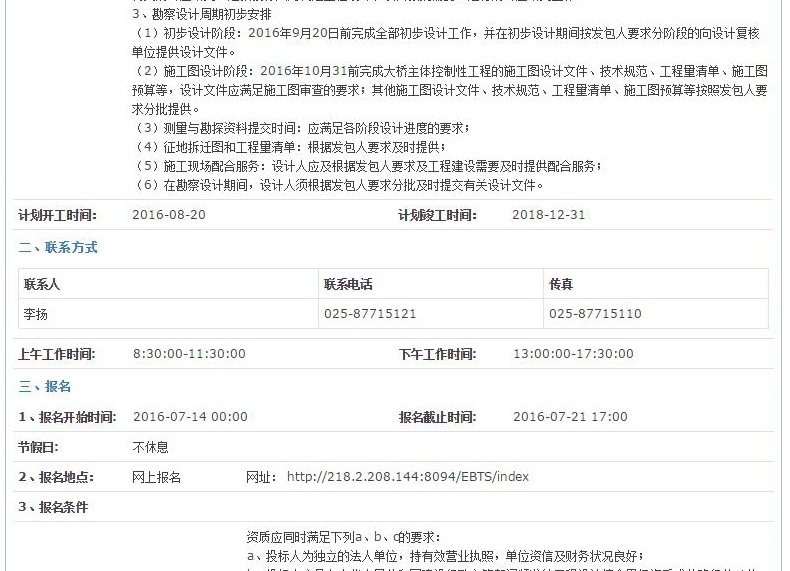Click the 联系人 column header

coord(42,284)
